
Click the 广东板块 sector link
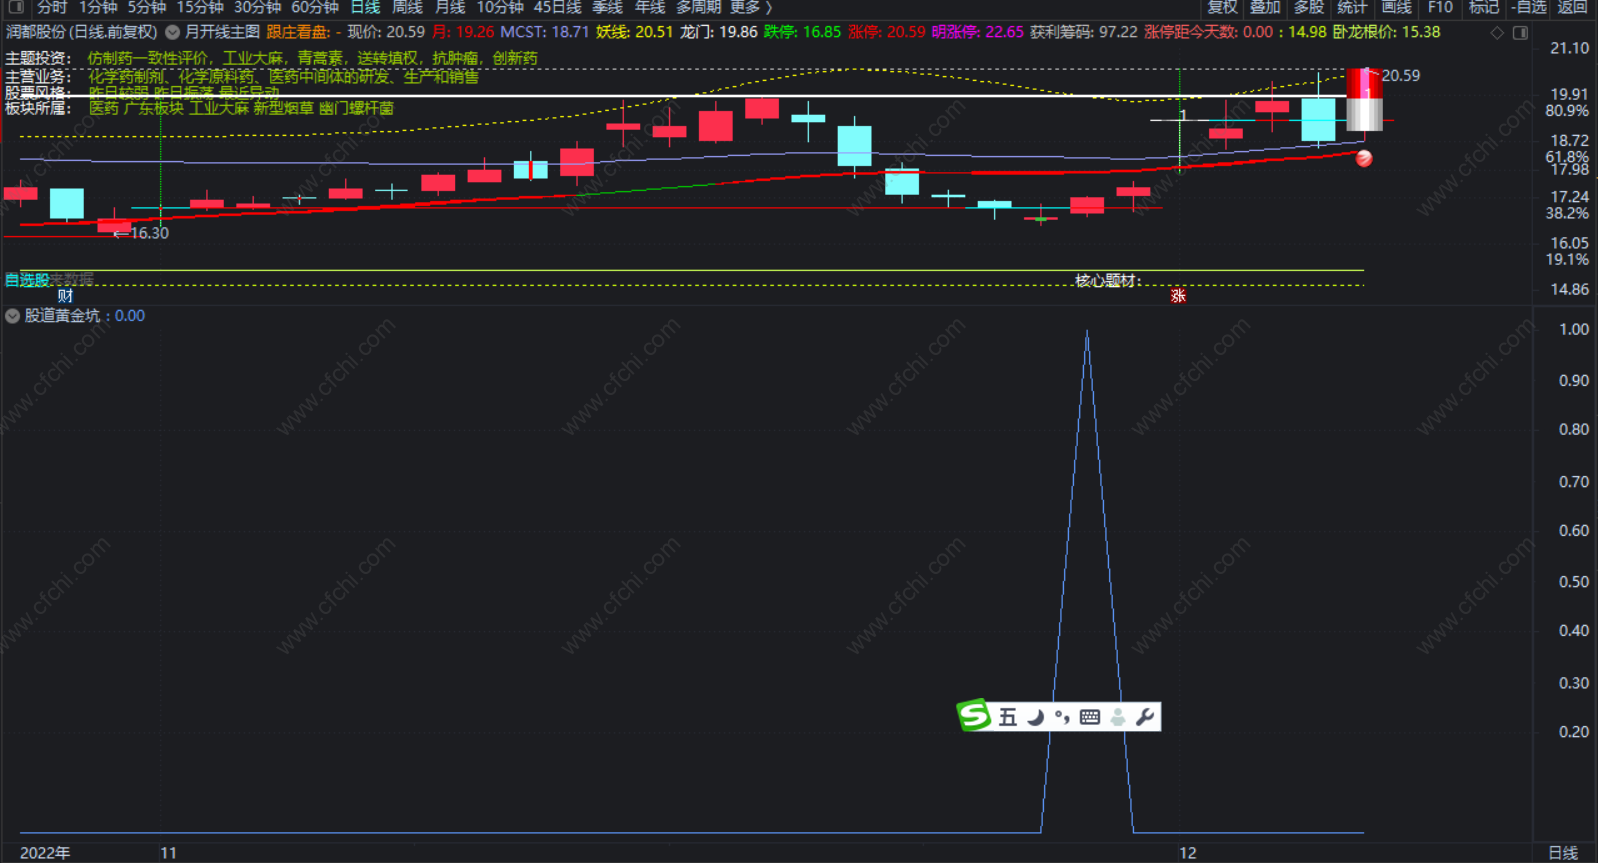[154, 108]
